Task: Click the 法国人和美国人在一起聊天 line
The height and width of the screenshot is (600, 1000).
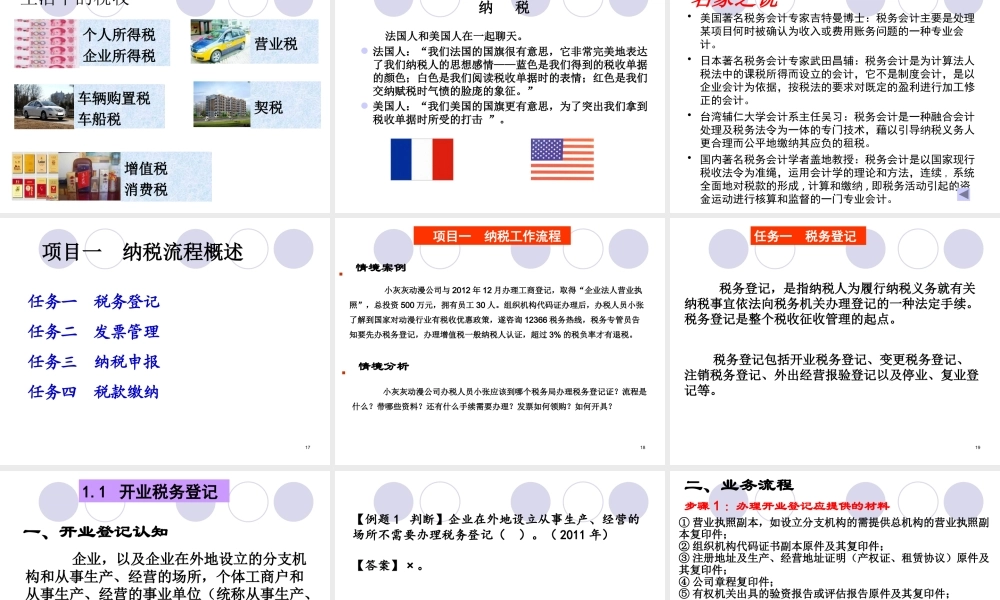Action: click(455, 36)
